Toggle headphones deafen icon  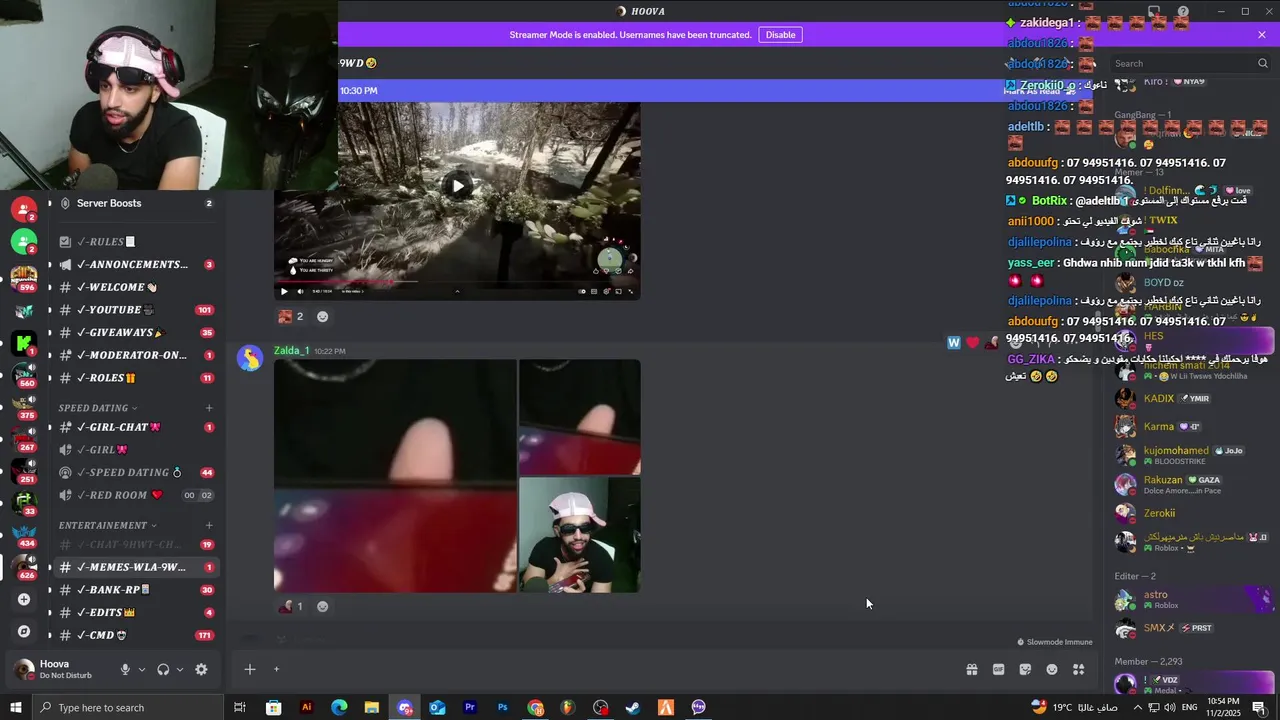pyautogui.click(x=163, y=669)
